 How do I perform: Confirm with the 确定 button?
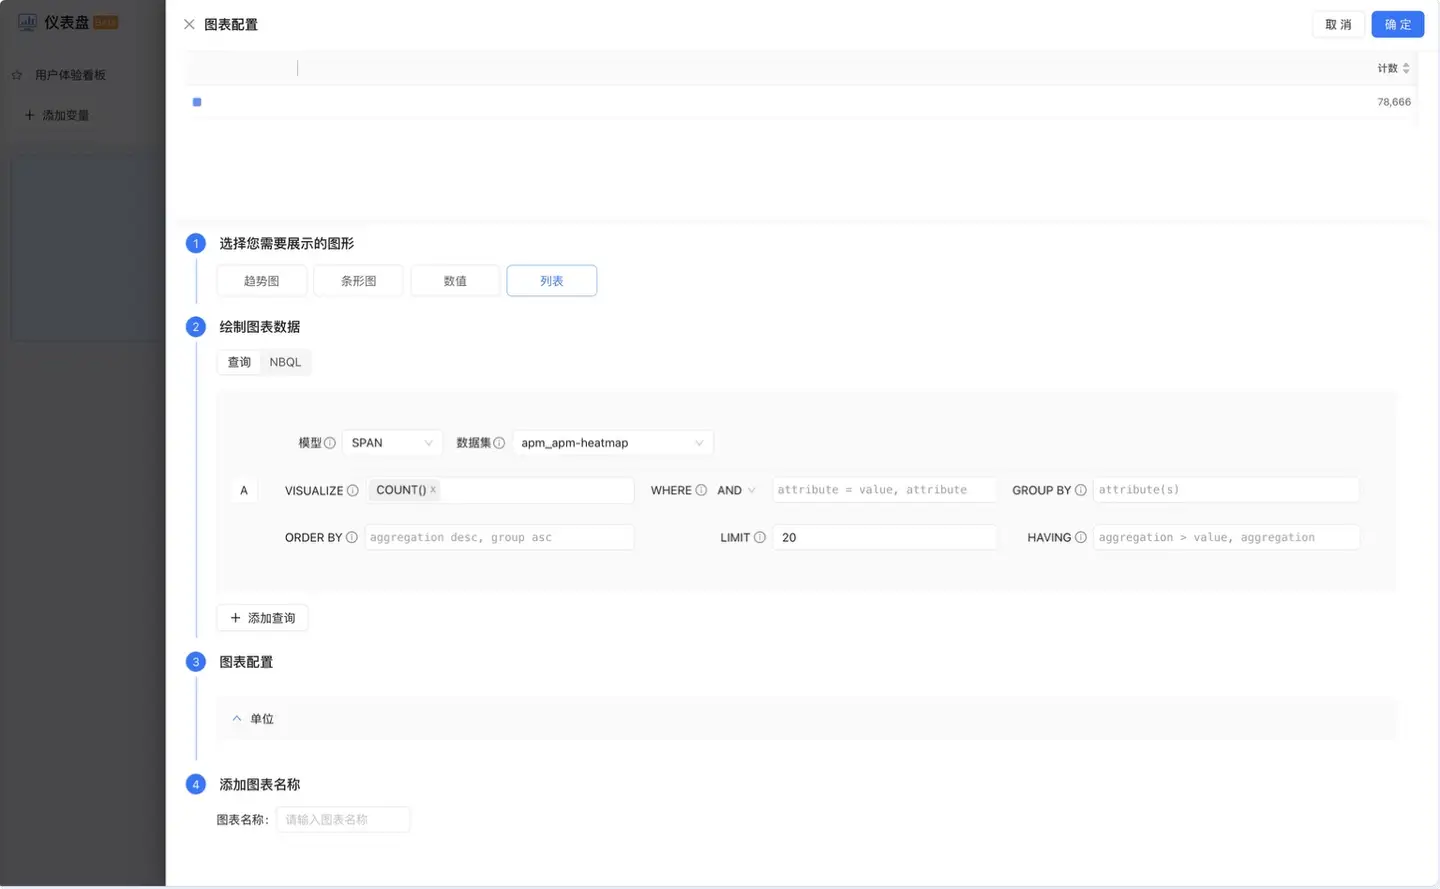(x=1397, y=24)
